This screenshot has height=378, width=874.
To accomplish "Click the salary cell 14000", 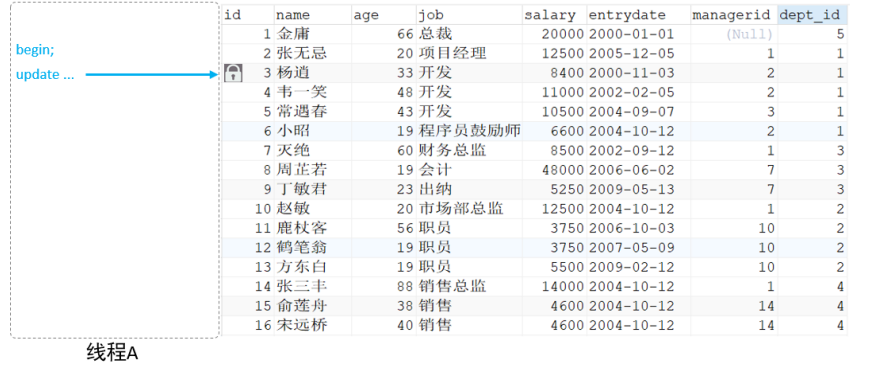I will click(x=555, y=287).
